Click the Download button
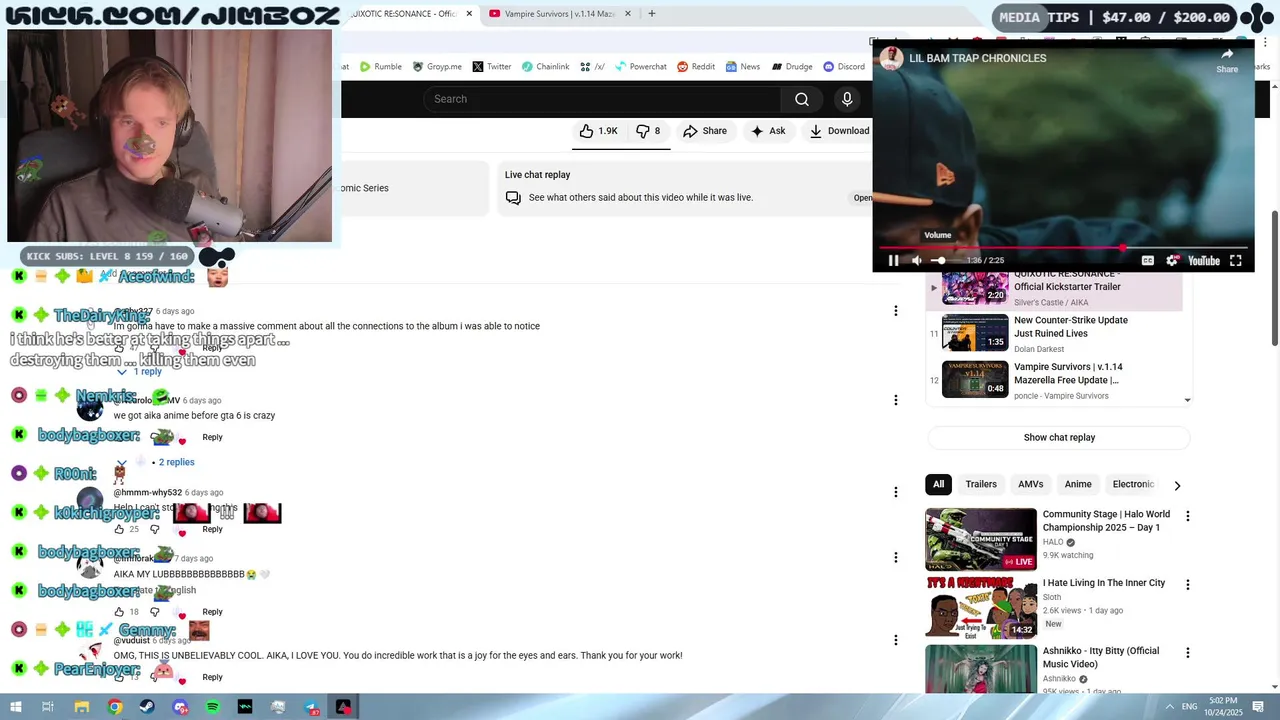This screenshot has height=720, width=1280. (x=838, y=131)
